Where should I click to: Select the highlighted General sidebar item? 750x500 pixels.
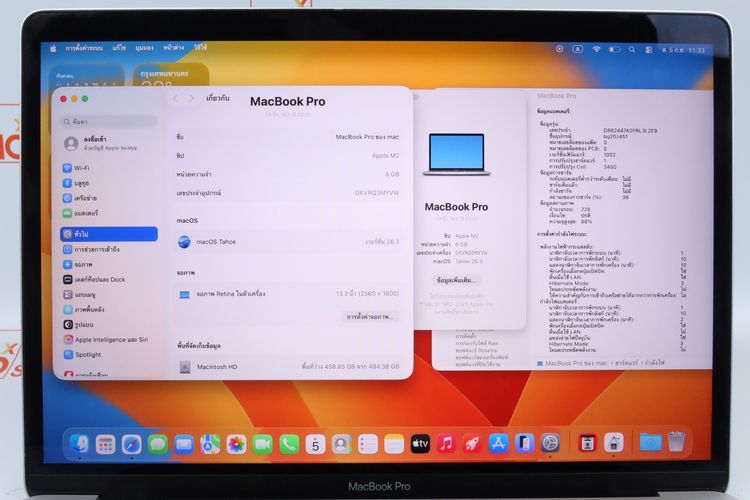click(x=109, y=234)
